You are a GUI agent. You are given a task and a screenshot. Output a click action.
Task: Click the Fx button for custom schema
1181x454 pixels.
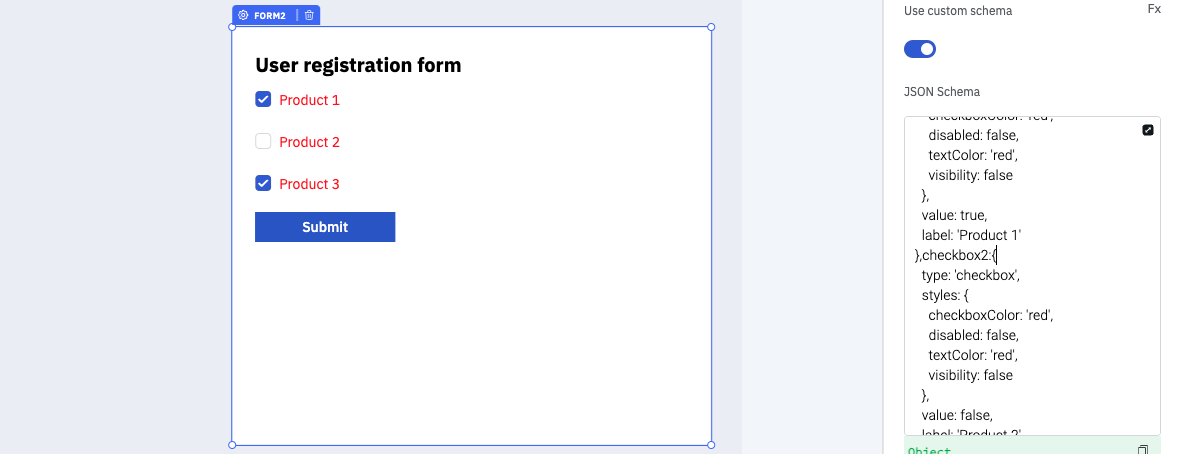[1153, 9]
